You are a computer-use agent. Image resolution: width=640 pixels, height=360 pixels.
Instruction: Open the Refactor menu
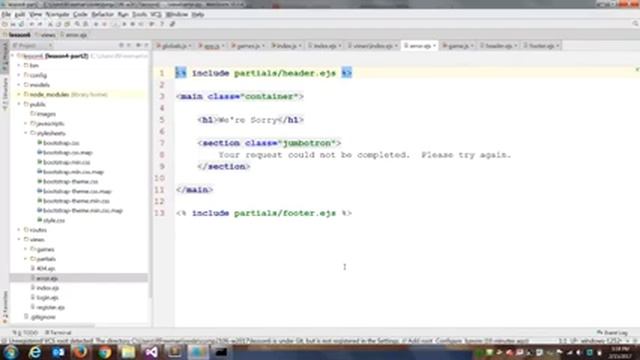pos(102,14)
